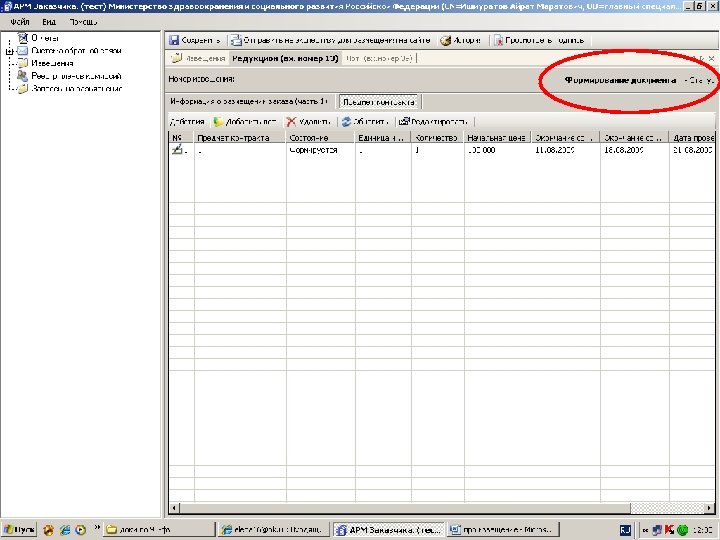Open История using its icon
This screenshot has height=540, width=720.
pos(445,40)
